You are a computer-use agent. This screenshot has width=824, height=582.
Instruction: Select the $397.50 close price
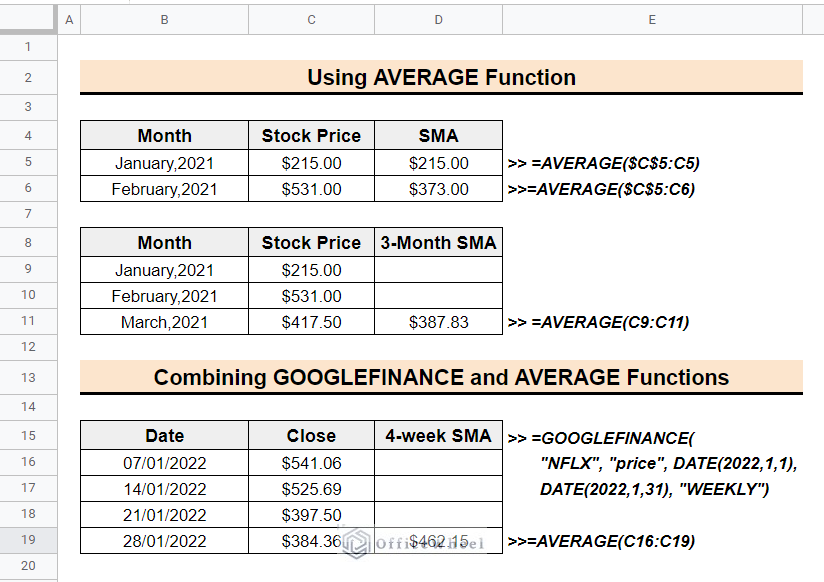312,515
